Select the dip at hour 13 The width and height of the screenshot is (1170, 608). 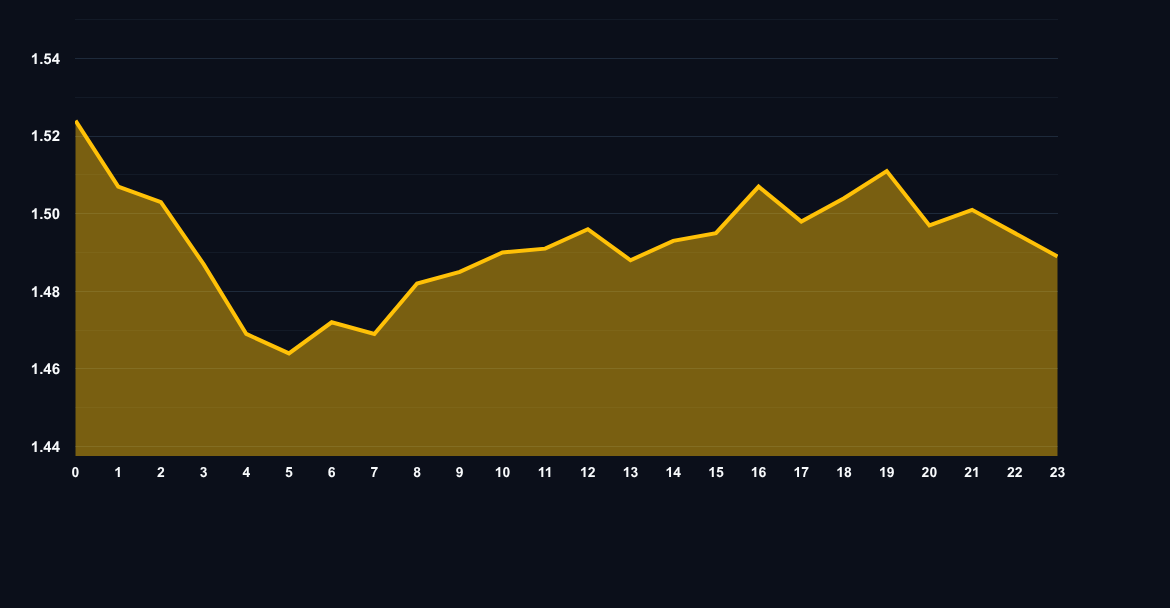click(x=630, y=260)
